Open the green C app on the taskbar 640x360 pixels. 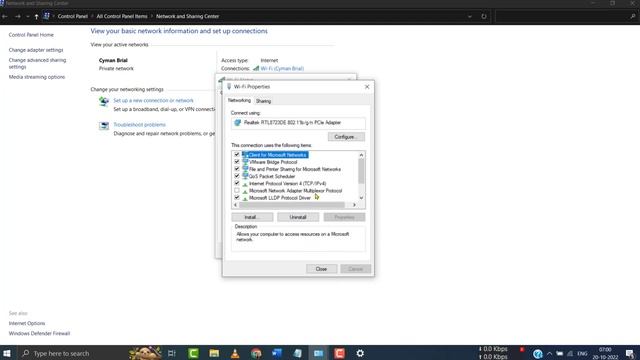pos(193,353)
